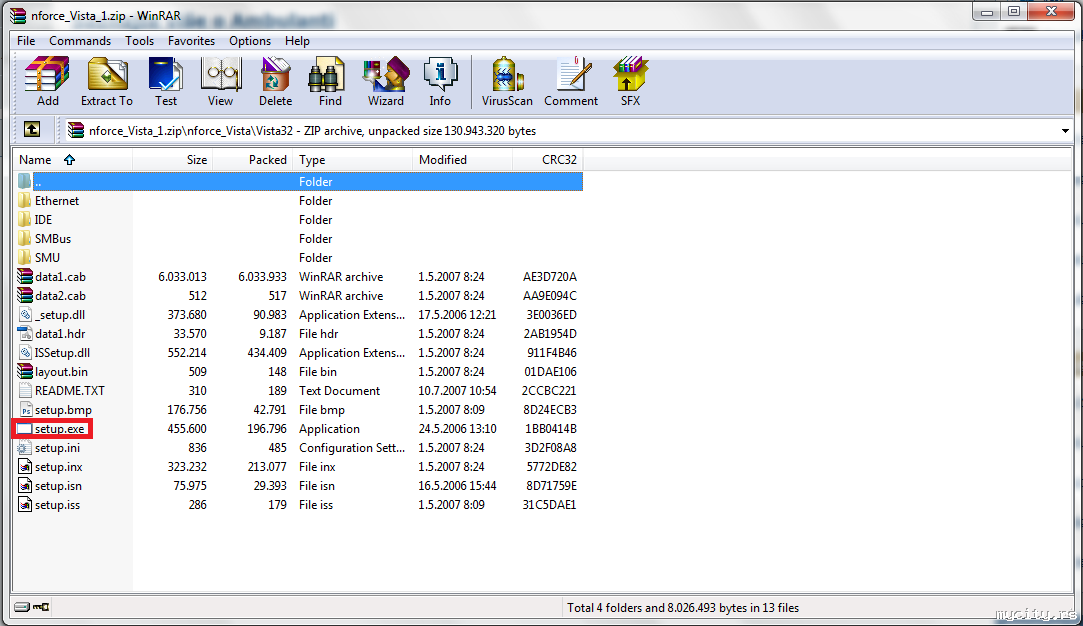This screenshot has height=626, width=1083.
Task: Go up one folder level button
Action: point(32,129)
